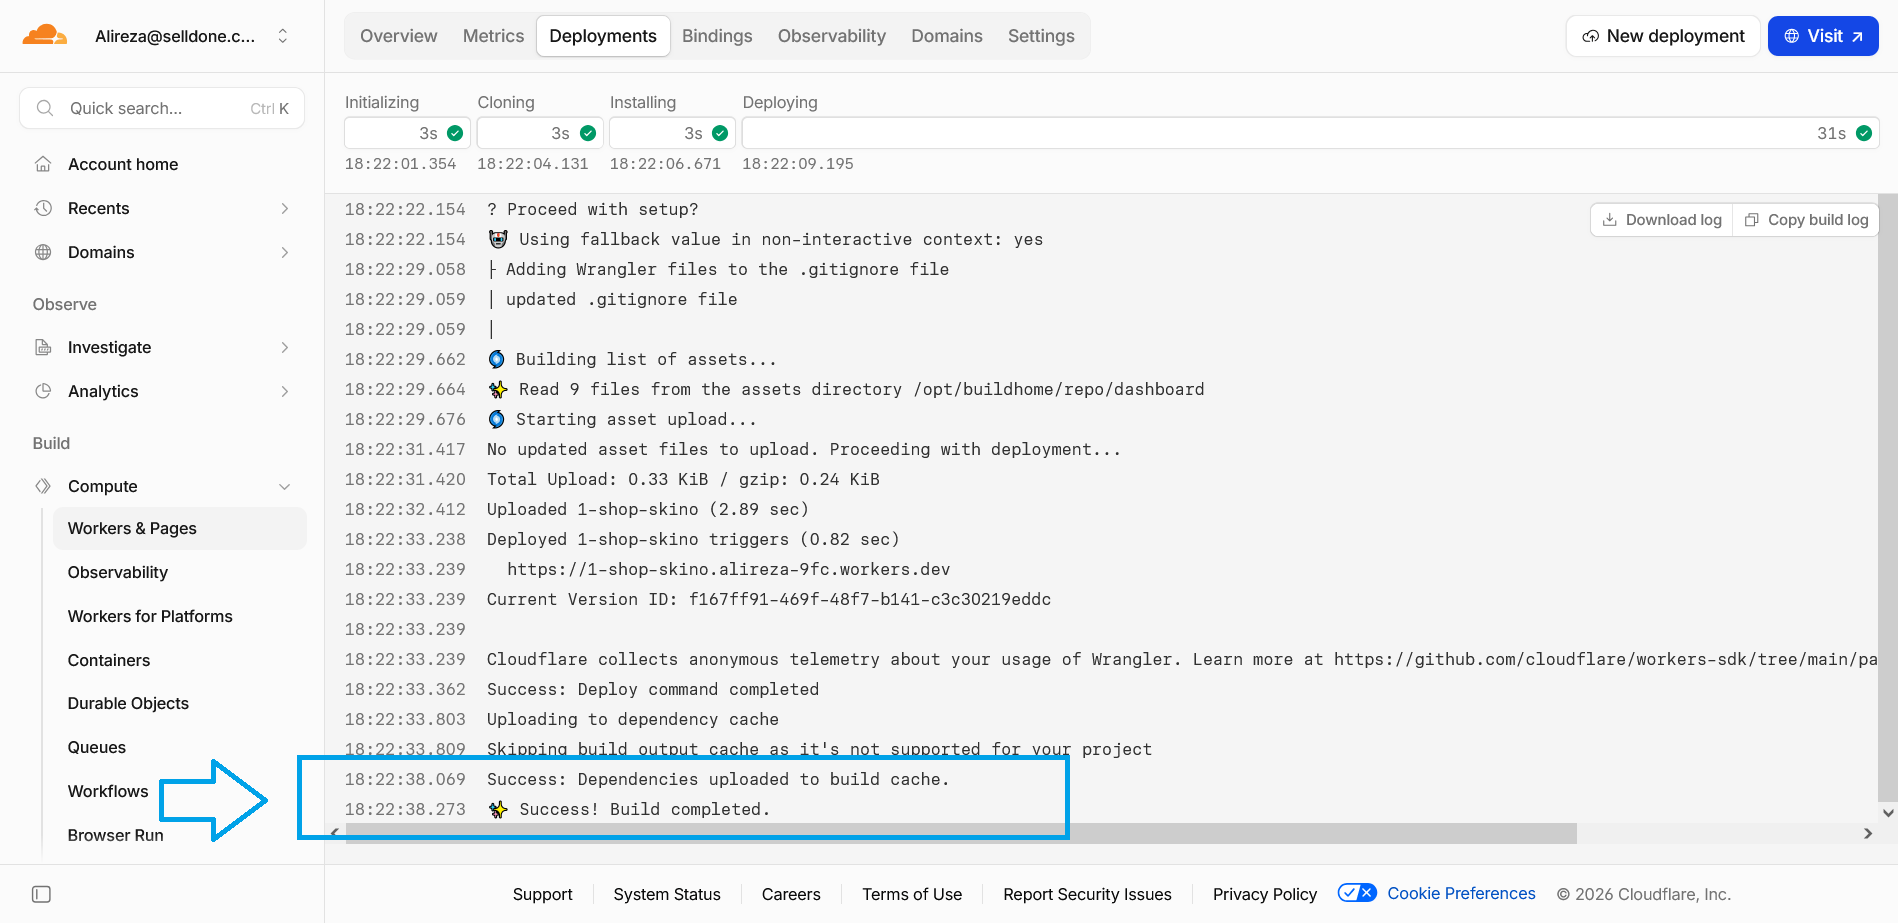This screenshot has height=923, width=1898.
Task: Go to Account home
Action: tap(123, 164)
